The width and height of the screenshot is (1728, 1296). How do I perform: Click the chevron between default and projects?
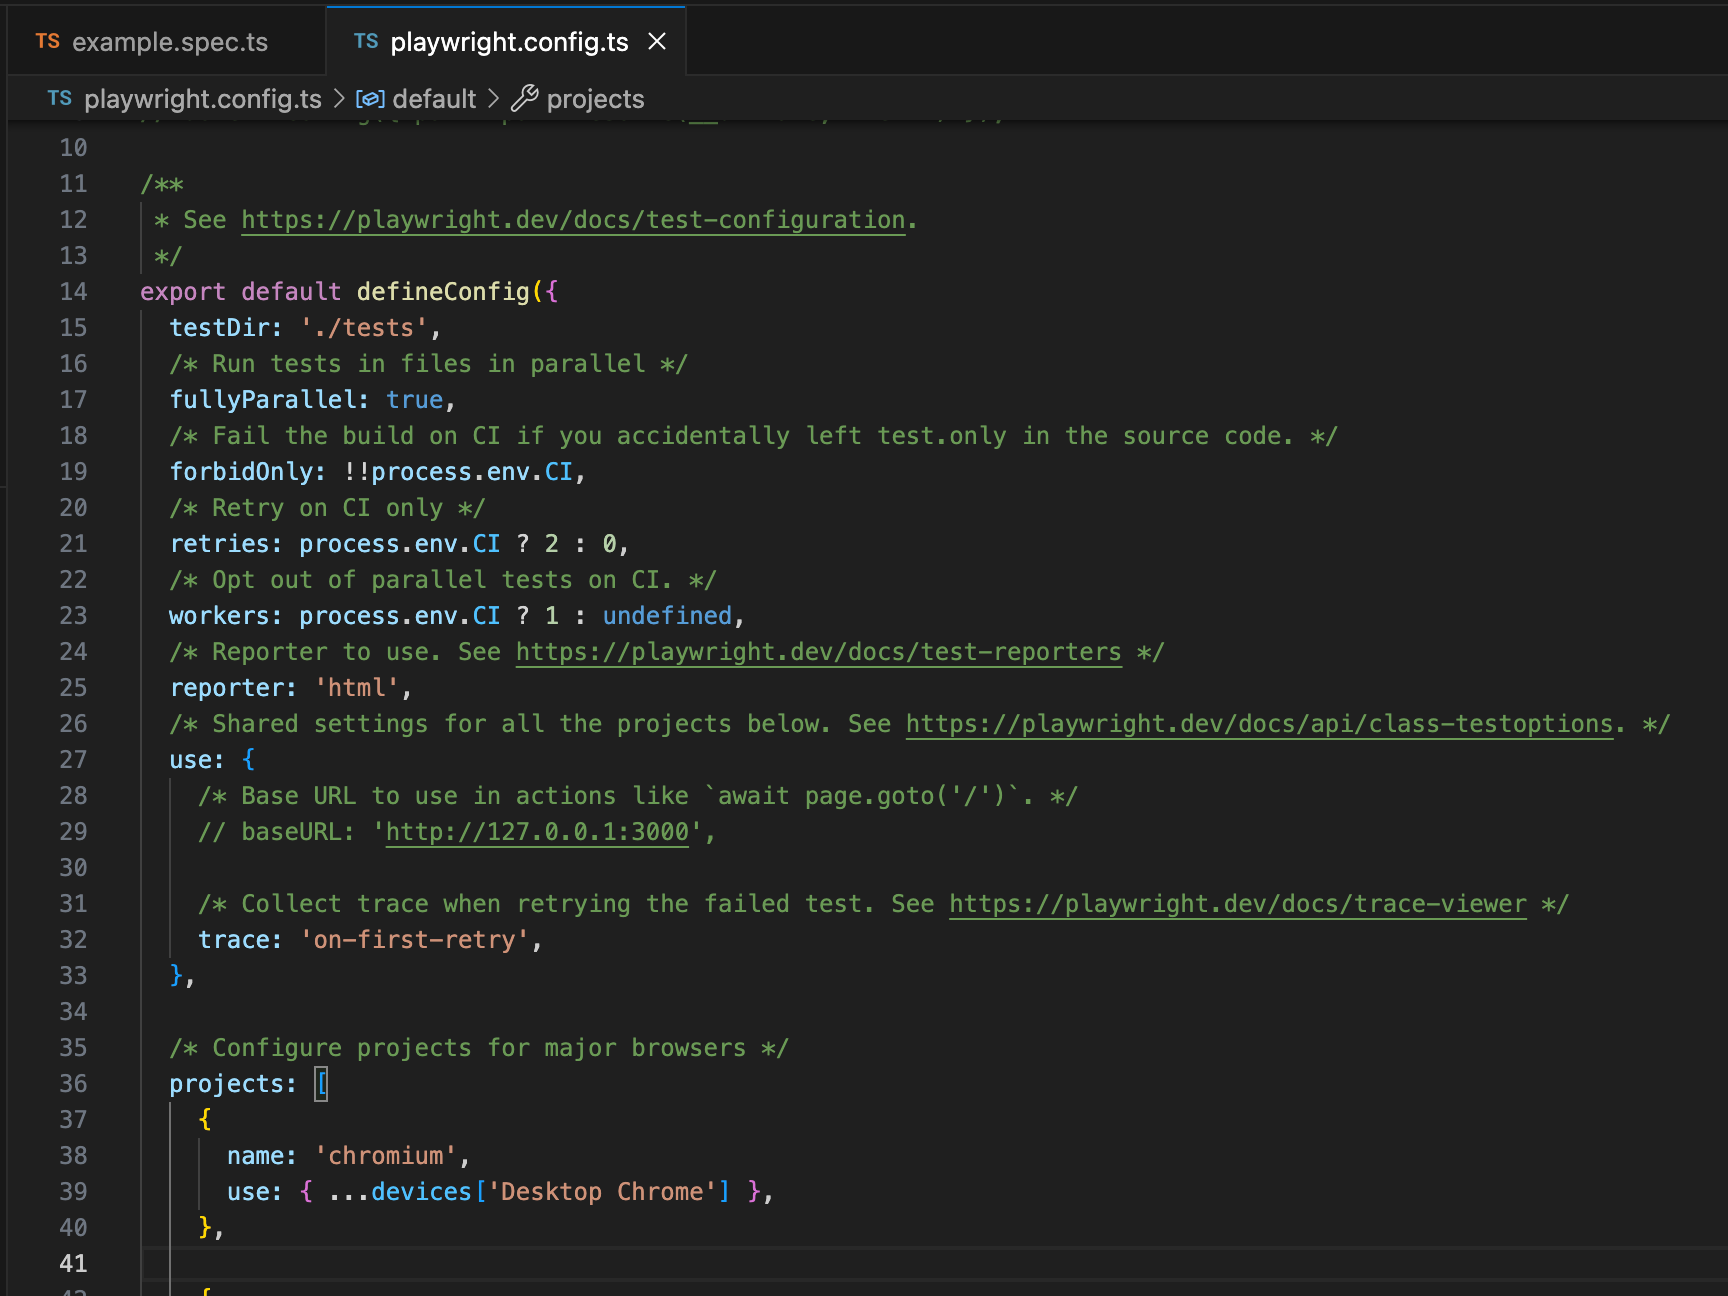(x=493, y=99)
